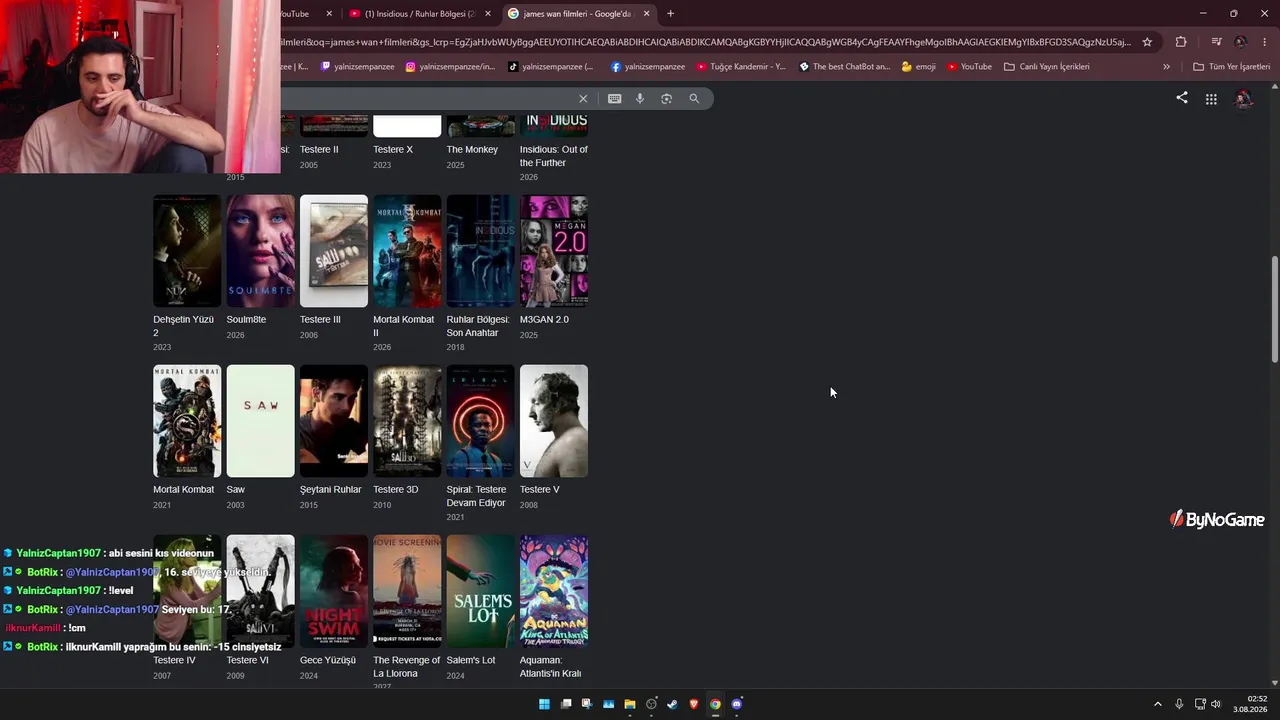This screenshot has height=720, width=1280.
Task: Open the Ruhlar Bölgesi: Son Anahtar poster
Action: point(480,251)
